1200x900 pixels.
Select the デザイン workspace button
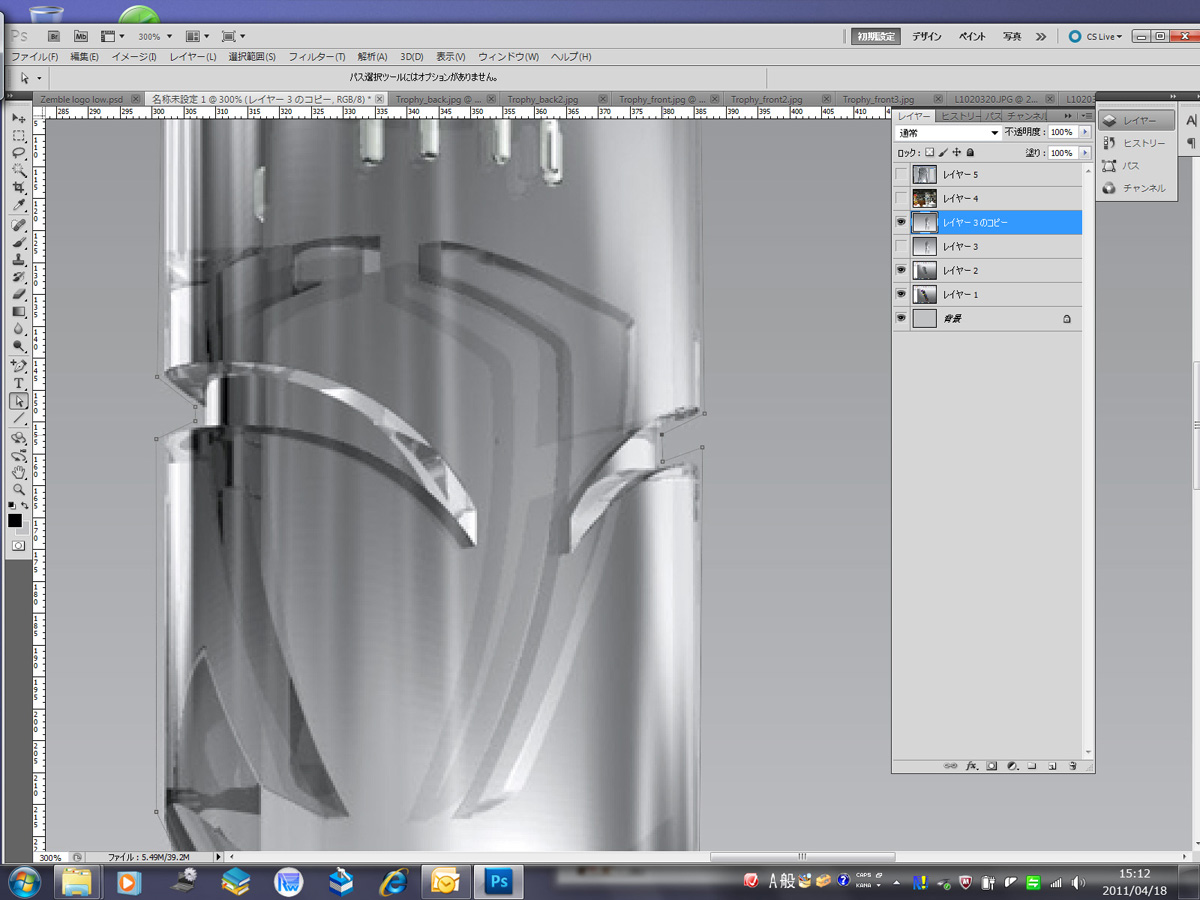[x=926, y=36]
